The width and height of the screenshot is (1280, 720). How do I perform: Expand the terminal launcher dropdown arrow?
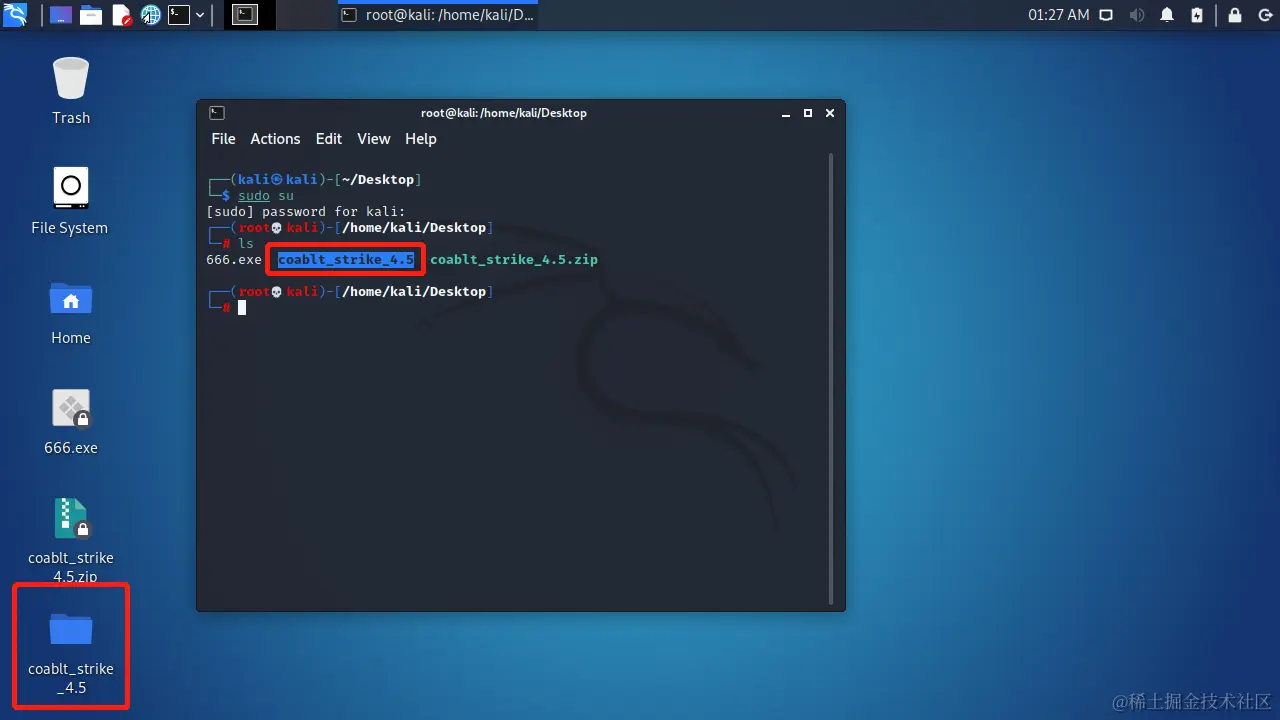(201, 15)
